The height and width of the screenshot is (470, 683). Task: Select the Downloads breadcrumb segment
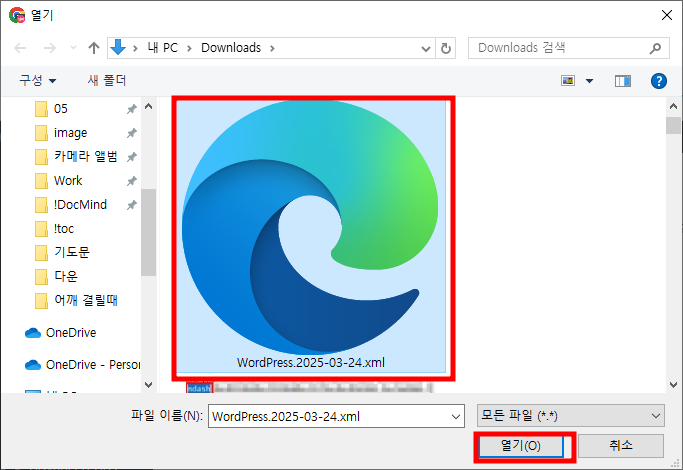tap(231, 47)
